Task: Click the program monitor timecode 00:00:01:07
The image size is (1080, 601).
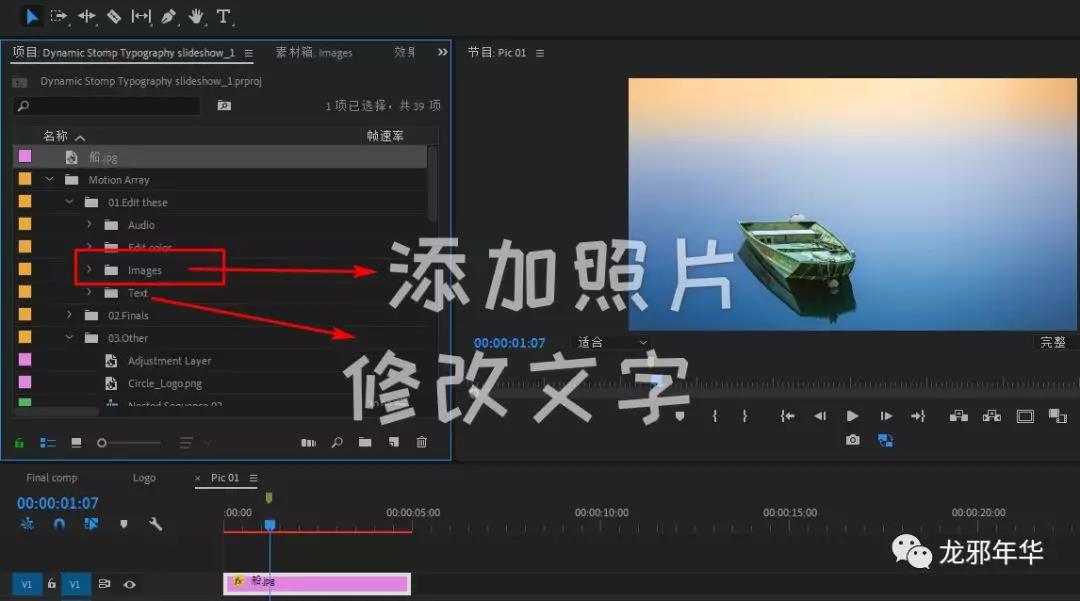Action: tap(510, 343)
